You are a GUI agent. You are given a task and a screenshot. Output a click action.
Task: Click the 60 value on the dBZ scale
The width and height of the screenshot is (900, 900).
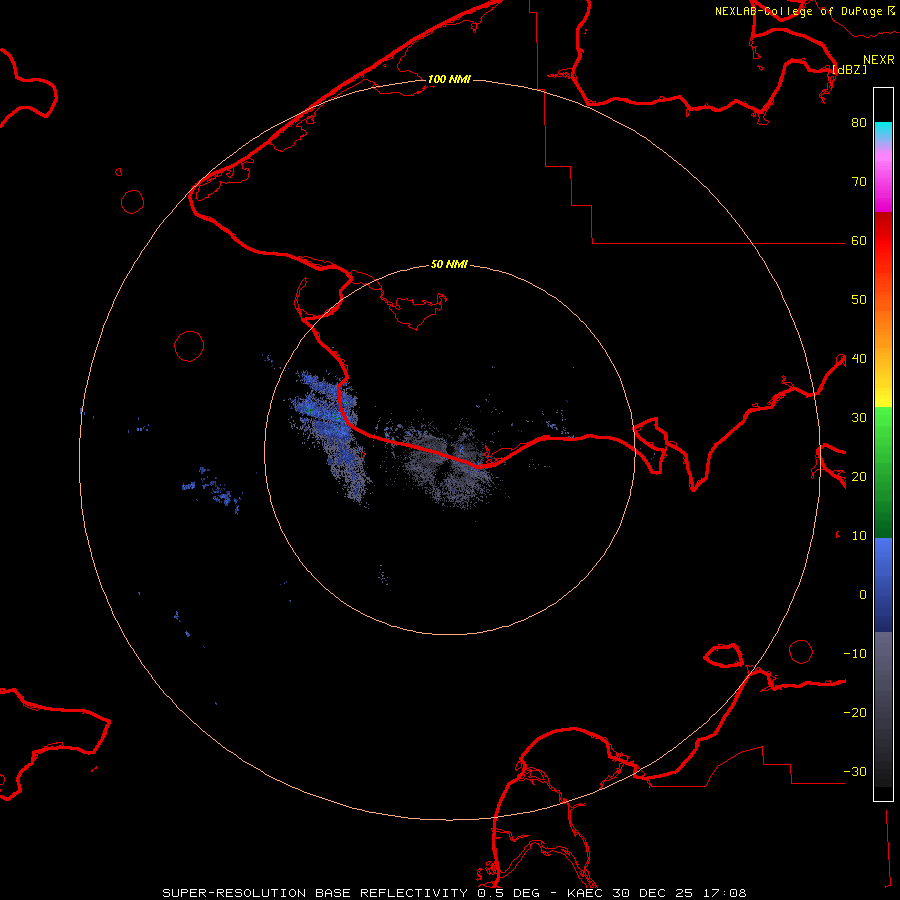point(859,241)
